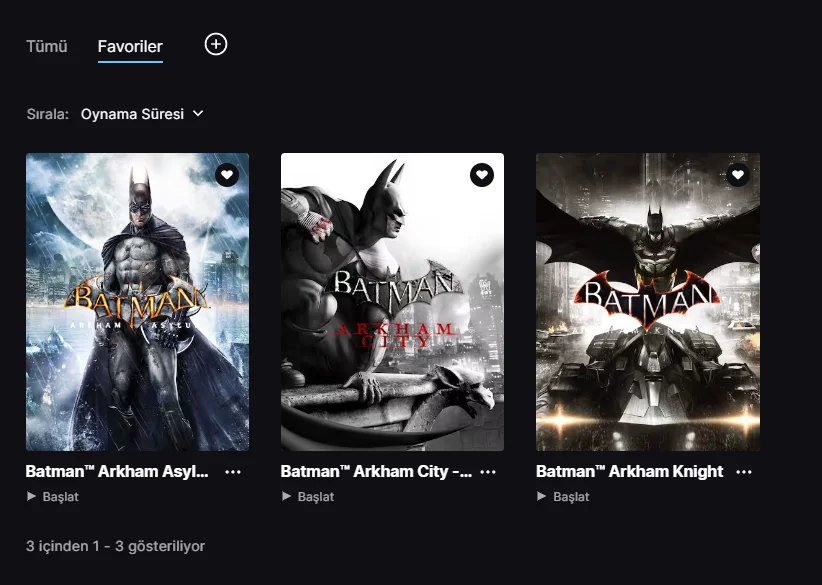
Task: Switch to the Tümü tab
Action: coord(47,46)
